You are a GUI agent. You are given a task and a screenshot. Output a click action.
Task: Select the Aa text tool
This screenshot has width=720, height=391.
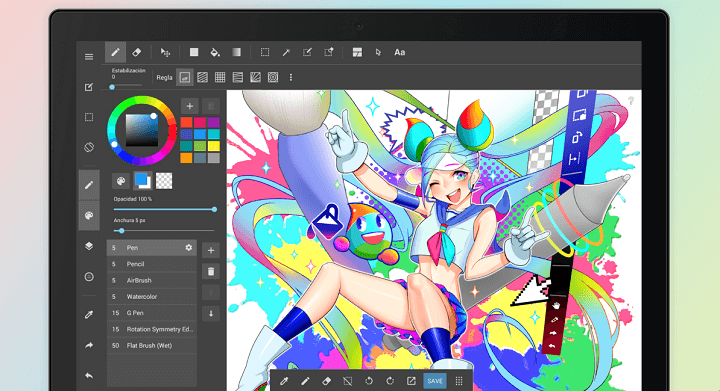pos(399,52)
